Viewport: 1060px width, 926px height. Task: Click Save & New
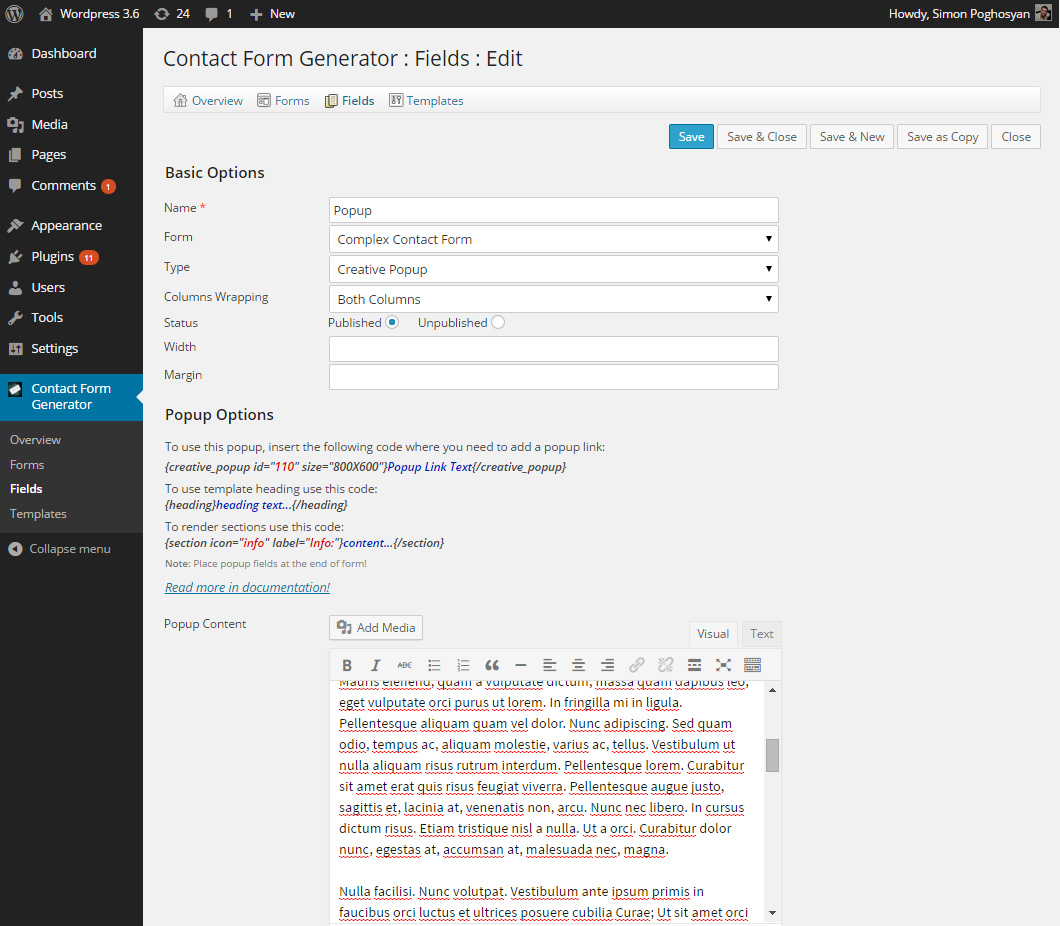point(852,137)
